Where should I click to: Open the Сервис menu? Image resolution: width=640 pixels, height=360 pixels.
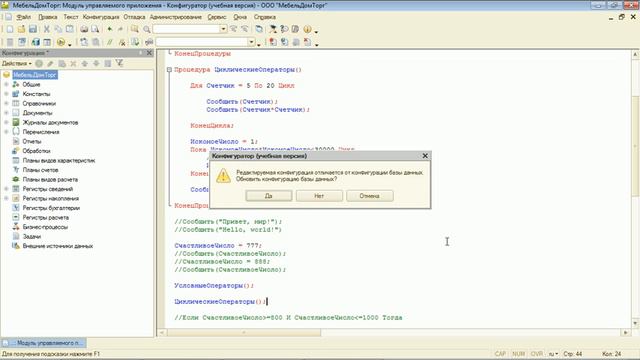(217, 17)
